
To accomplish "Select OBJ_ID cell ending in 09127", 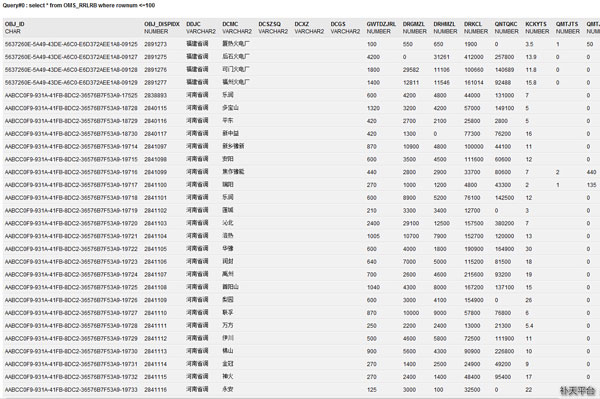I will 71,57.
